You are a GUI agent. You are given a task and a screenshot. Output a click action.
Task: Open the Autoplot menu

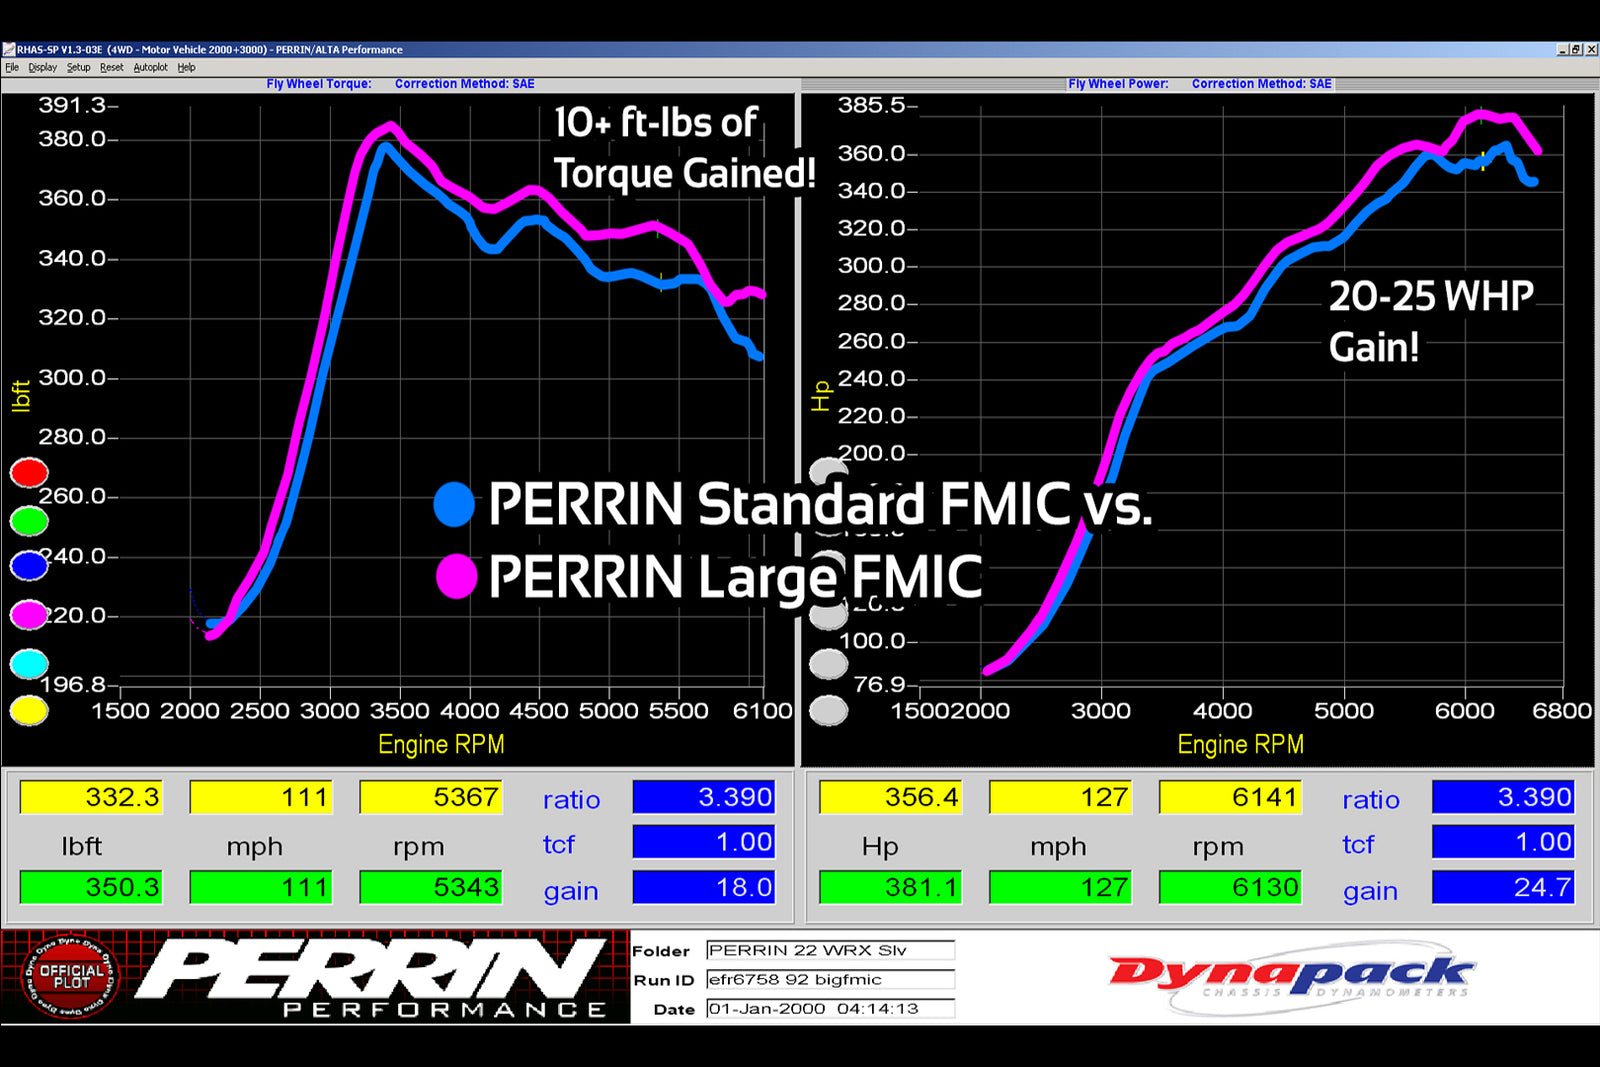150,68
